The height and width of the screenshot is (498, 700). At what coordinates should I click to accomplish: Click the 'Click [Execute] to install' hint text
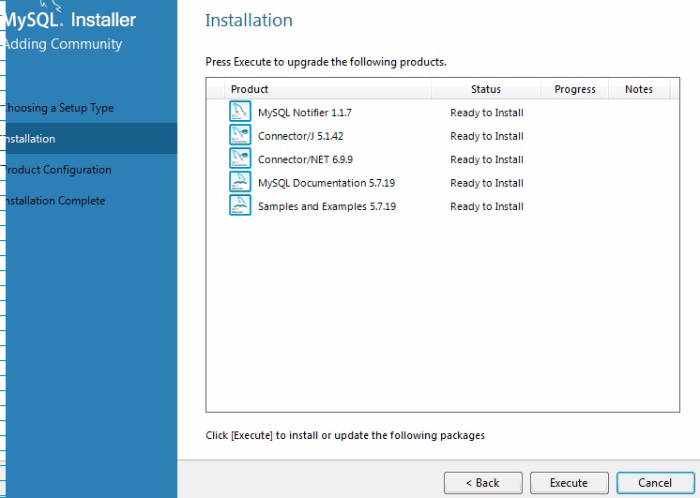click(345, 436)
